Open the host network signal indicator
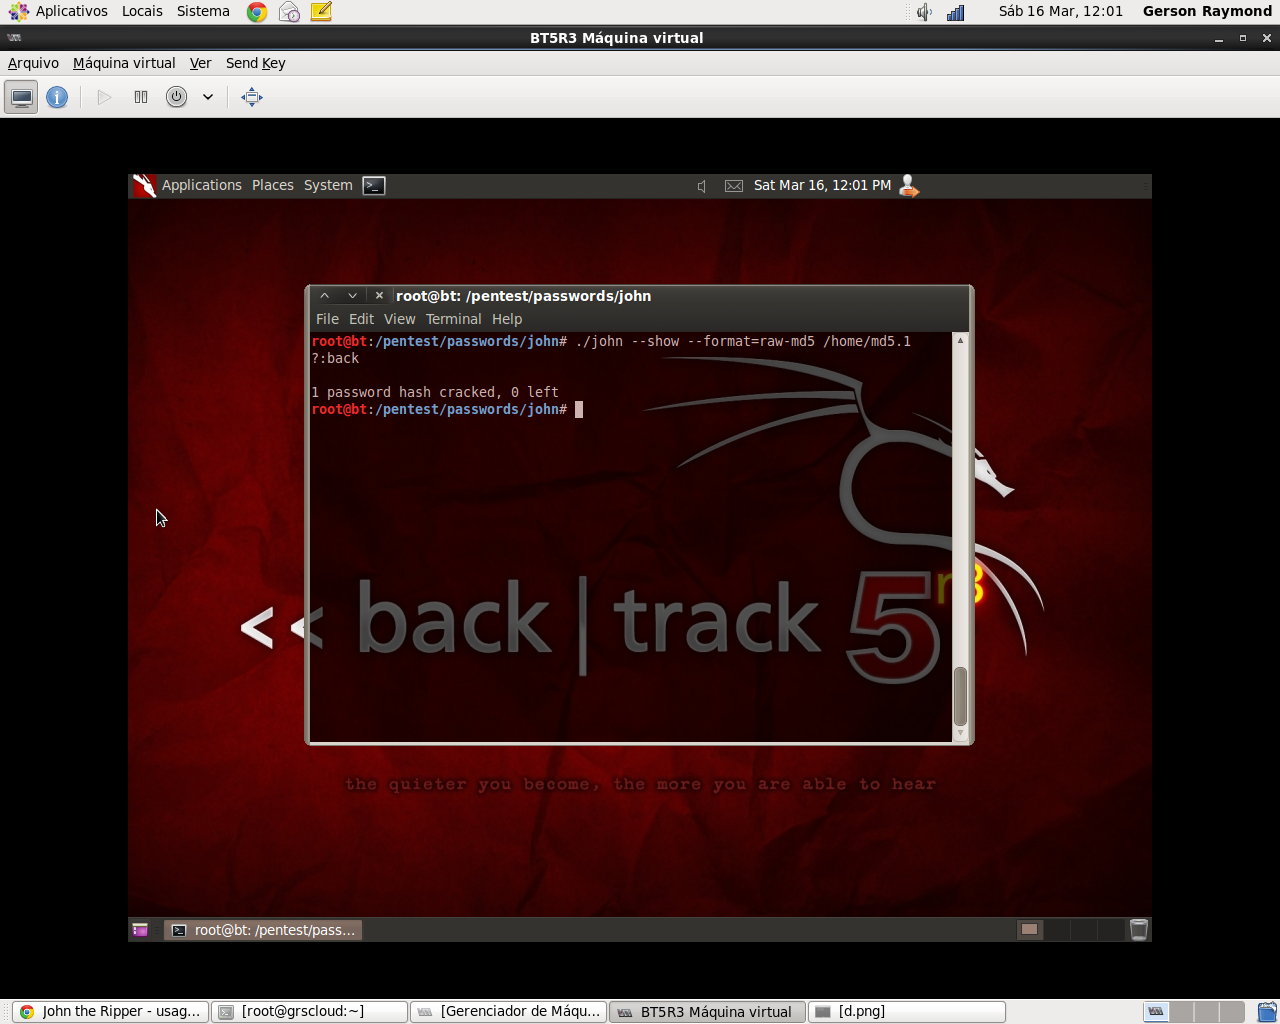1280x1024 pixels. (x=956, y=12)
